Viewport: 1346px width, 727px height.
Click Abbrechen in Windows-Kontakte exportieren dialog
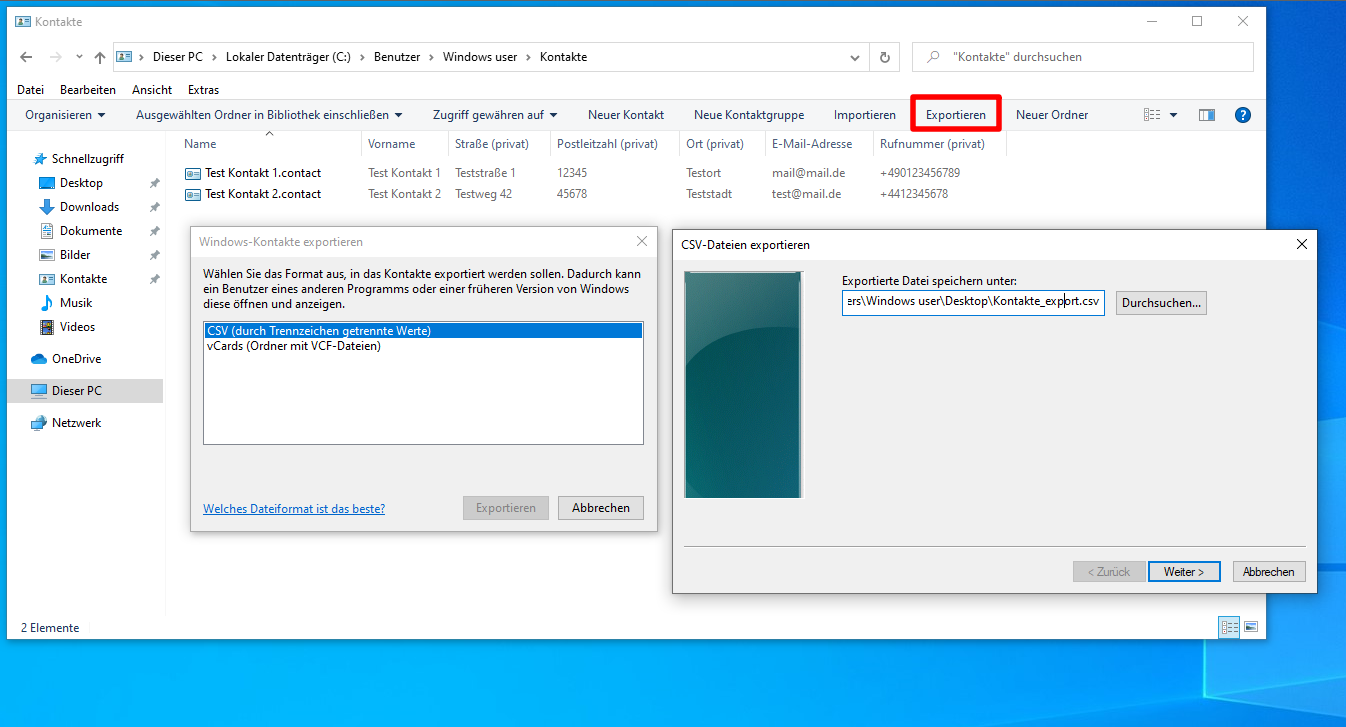click(601, 508)
